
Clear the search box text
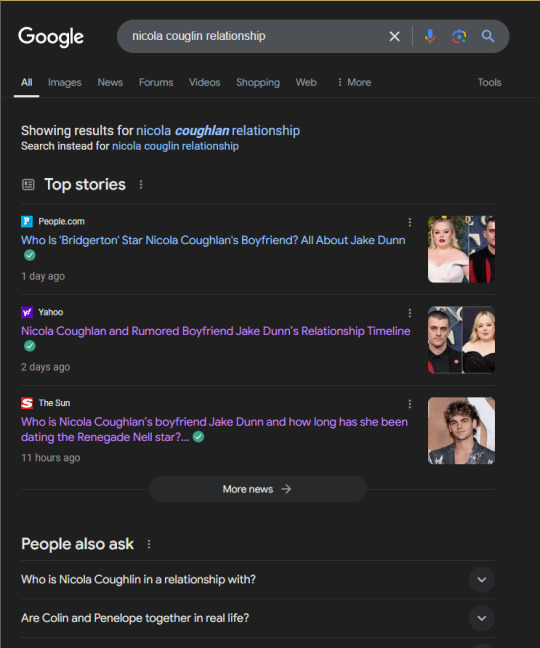pos(395,36)
